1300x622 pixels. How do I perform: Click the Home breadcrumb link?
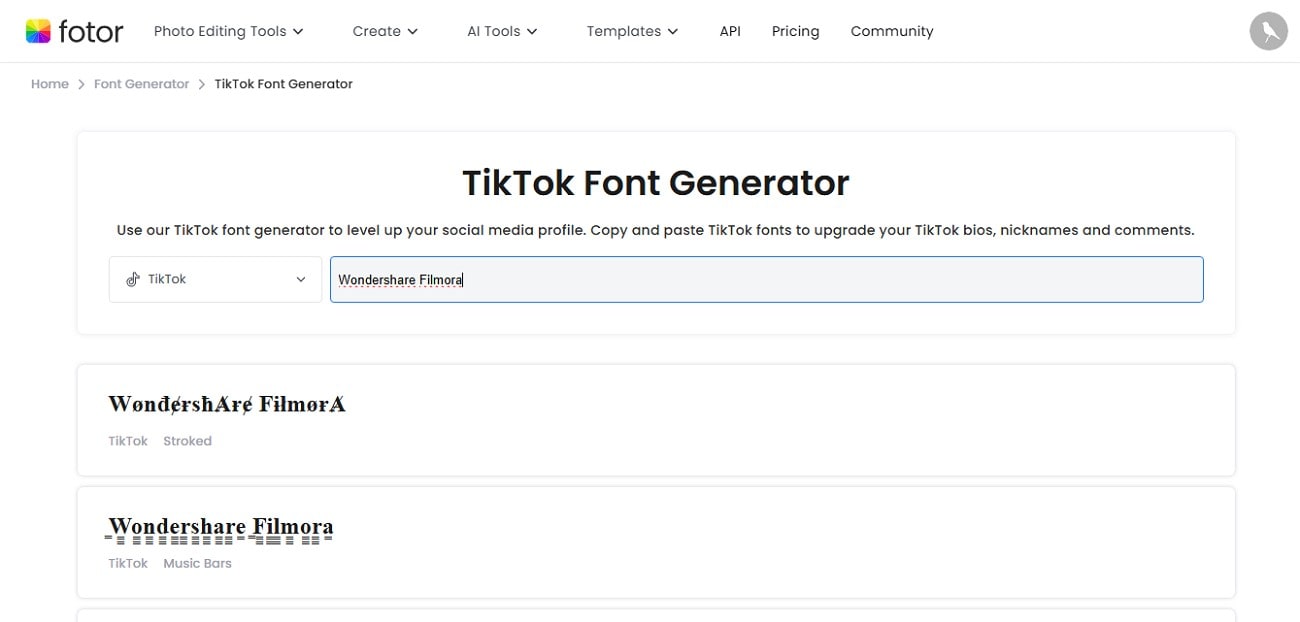point(50,84)
